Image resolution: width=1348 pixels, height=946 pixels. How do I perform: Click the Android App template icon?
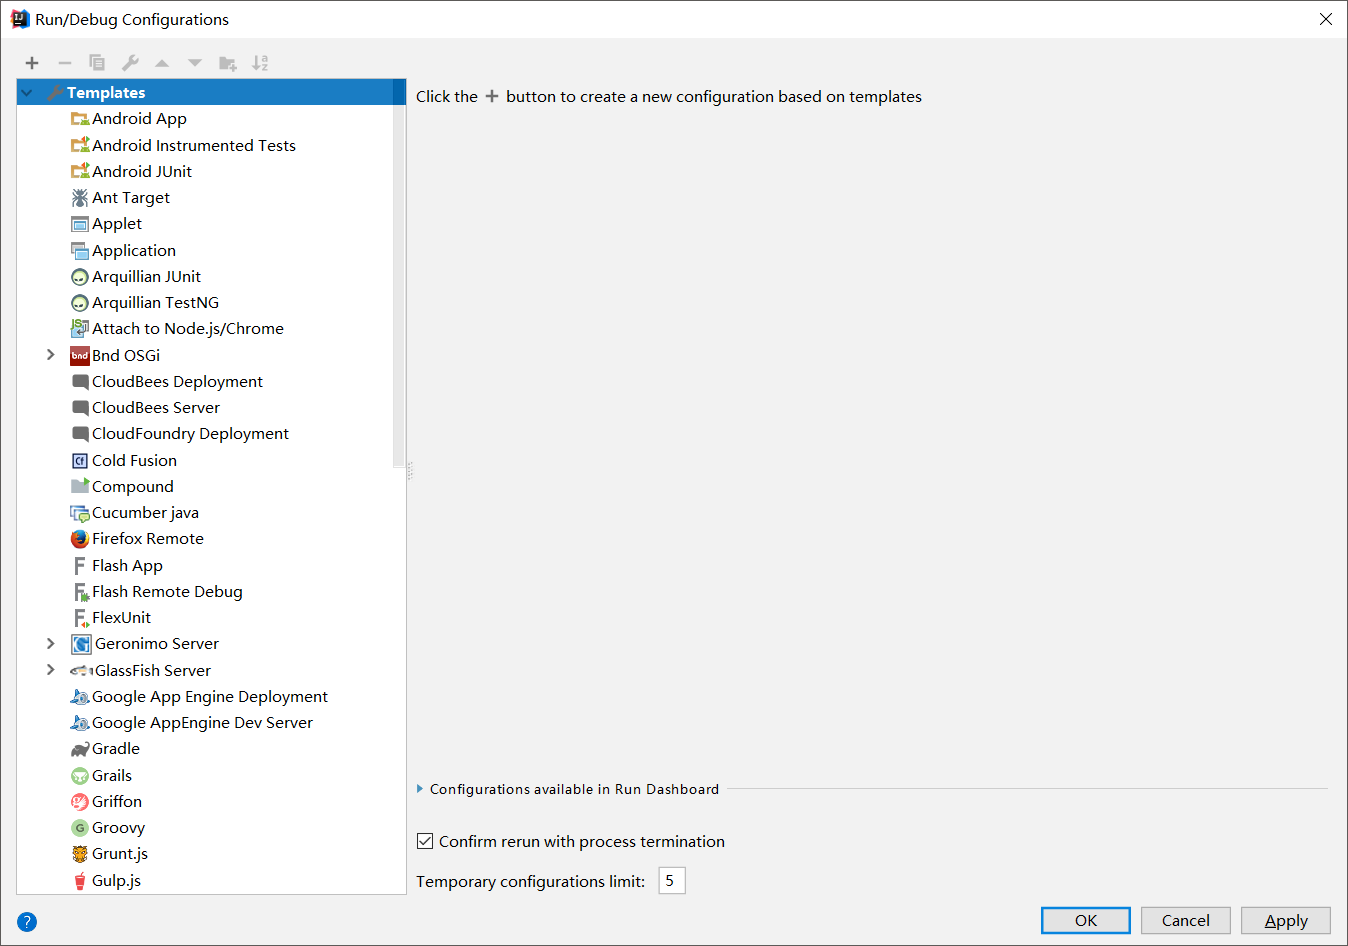[x=80, y=119]
